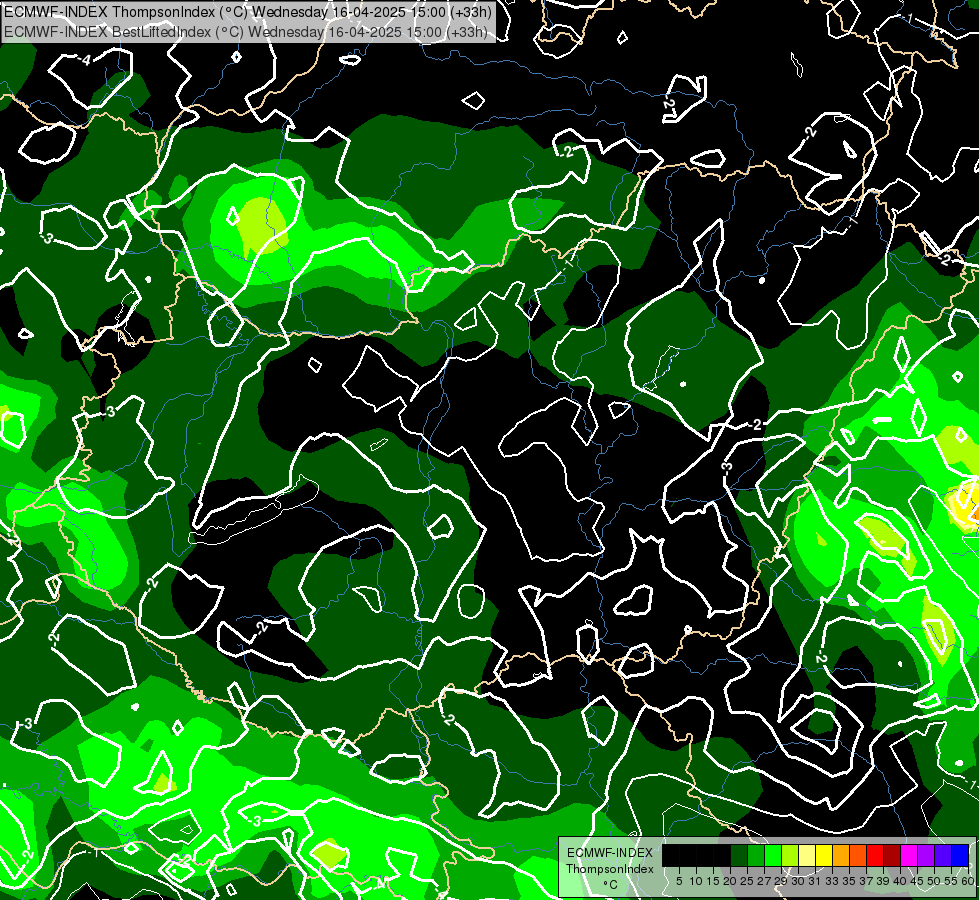Click the BestLiftedIndex title line at top
The image size is (979, 900).
point(246,31)
